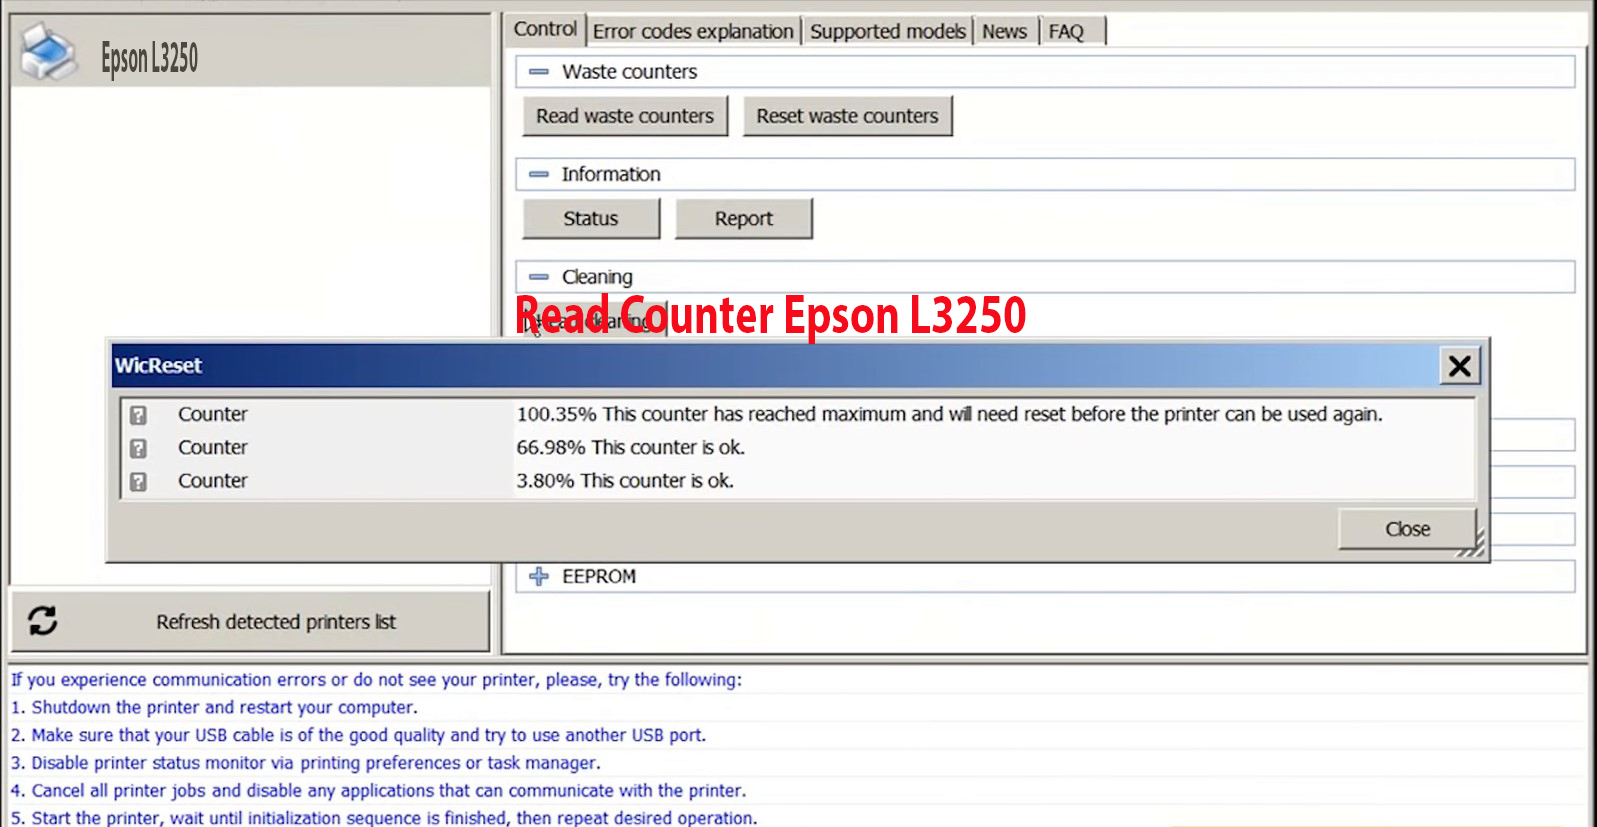Click the Status button
This screenshot has width=1597, height=827.
591,219
